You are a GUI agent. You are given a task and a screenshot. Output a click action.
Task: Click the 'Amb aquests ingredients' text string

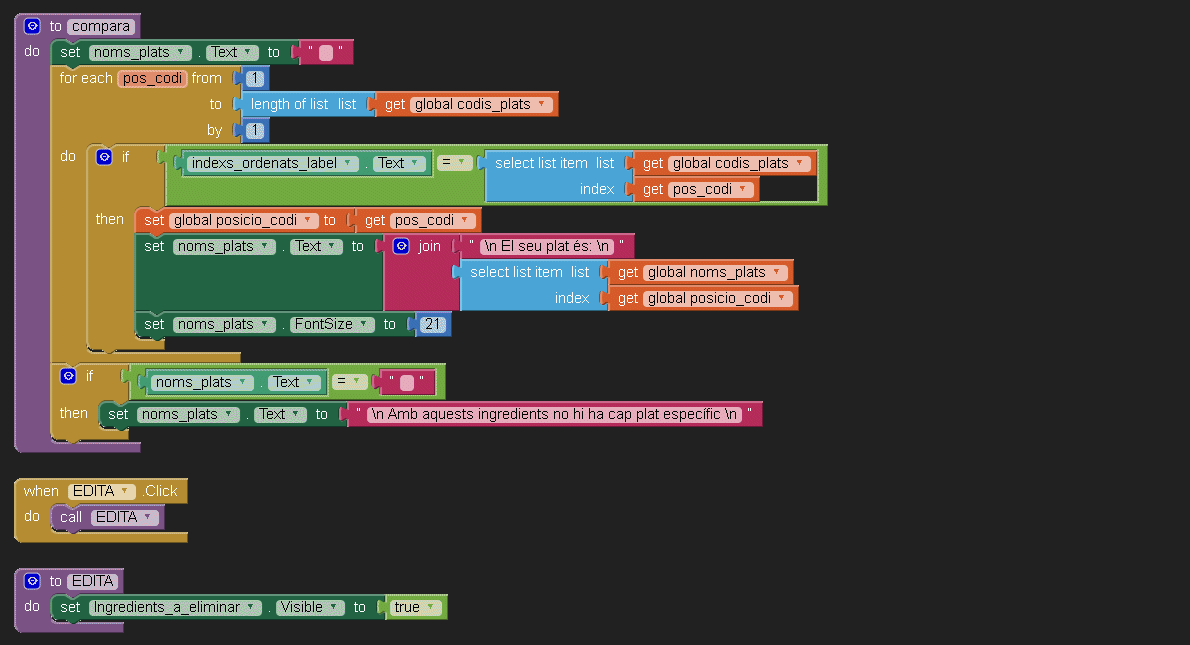(553, 414)
